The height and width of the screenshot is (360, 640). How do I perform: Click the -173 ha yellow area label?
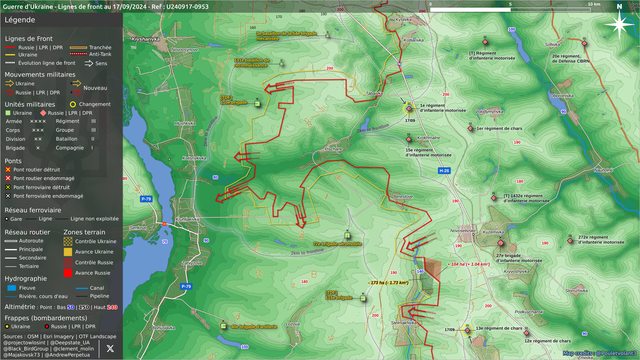[388, 282]
